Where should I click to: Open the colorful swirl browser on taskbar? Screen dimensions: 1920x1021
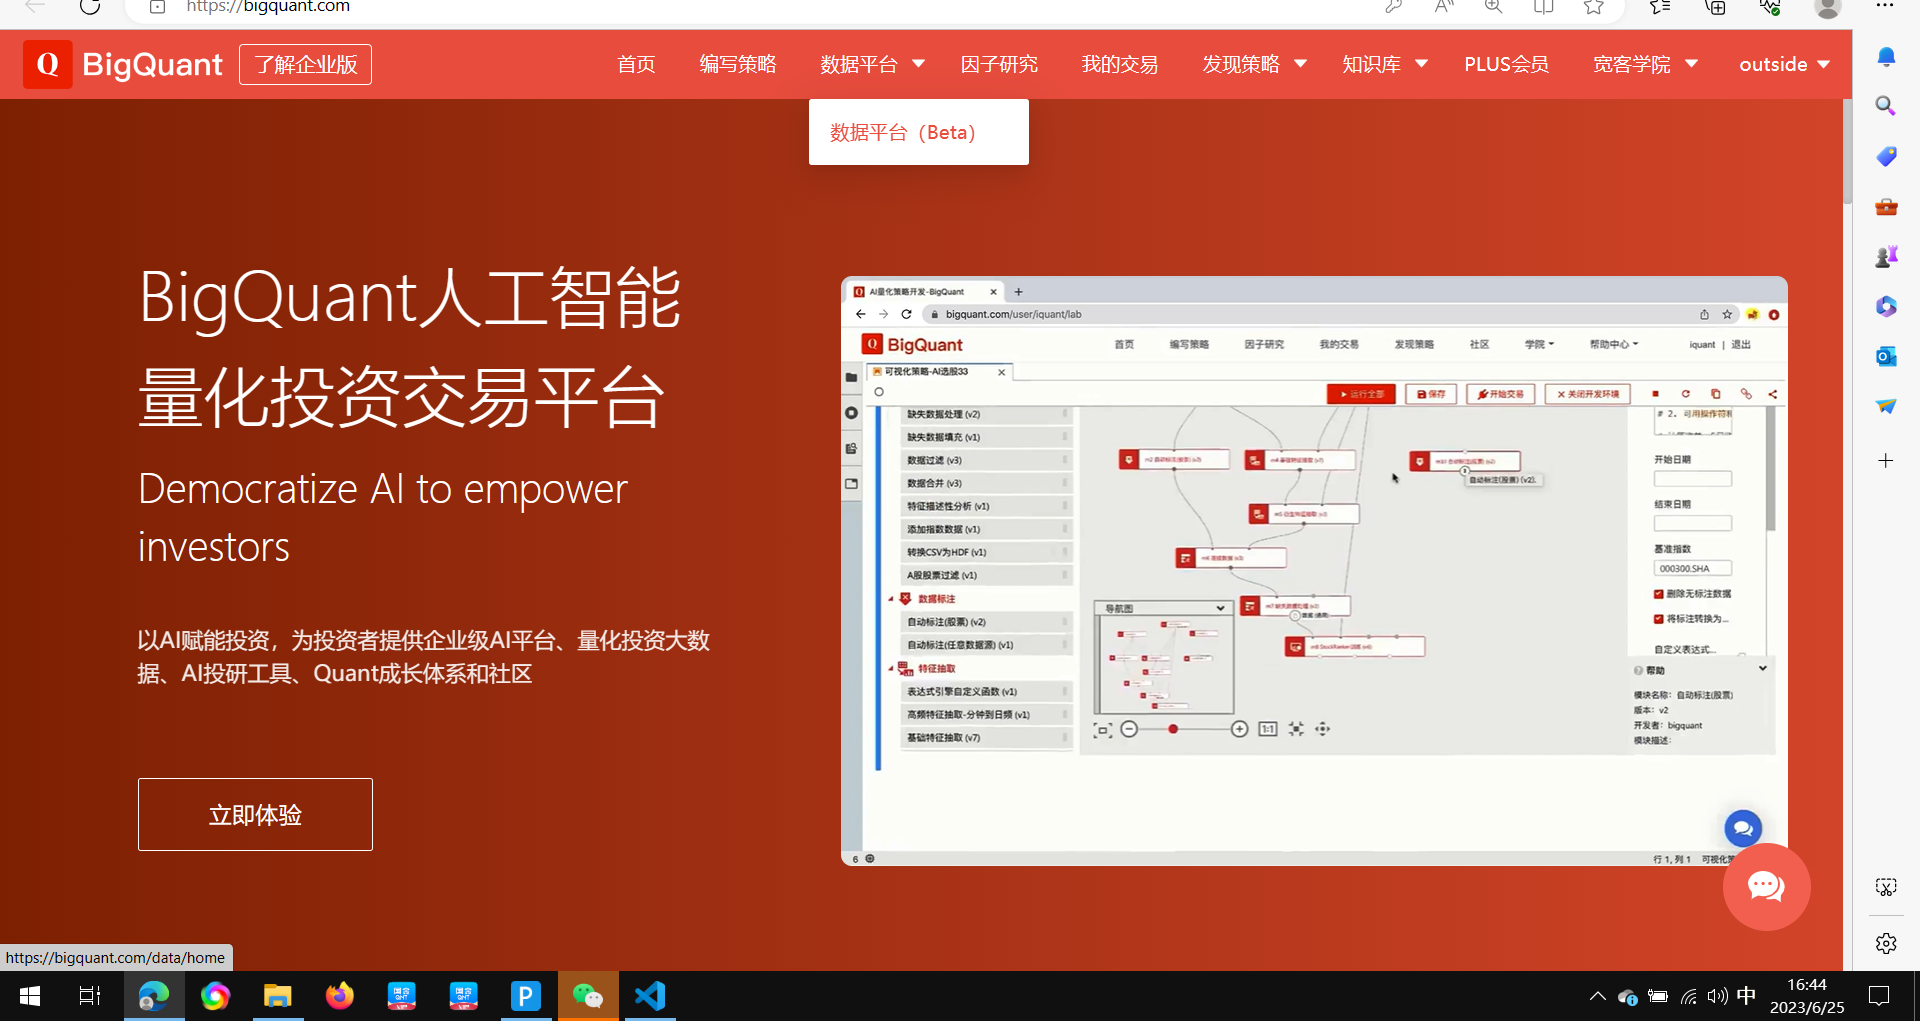tap(215, 996)
